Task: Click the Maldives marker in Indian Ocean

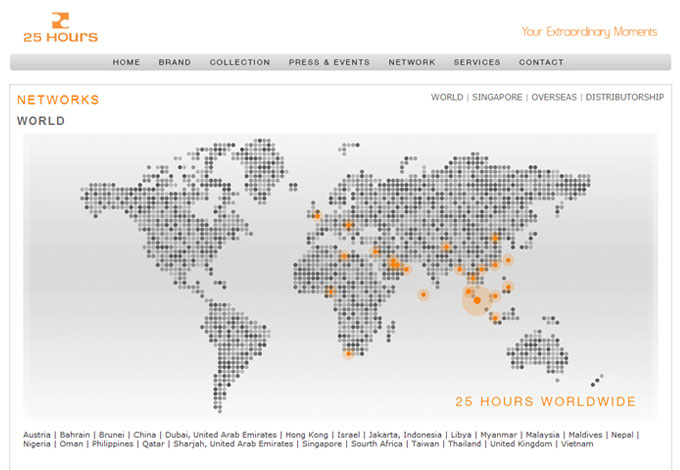Action: tap(423, 295)
